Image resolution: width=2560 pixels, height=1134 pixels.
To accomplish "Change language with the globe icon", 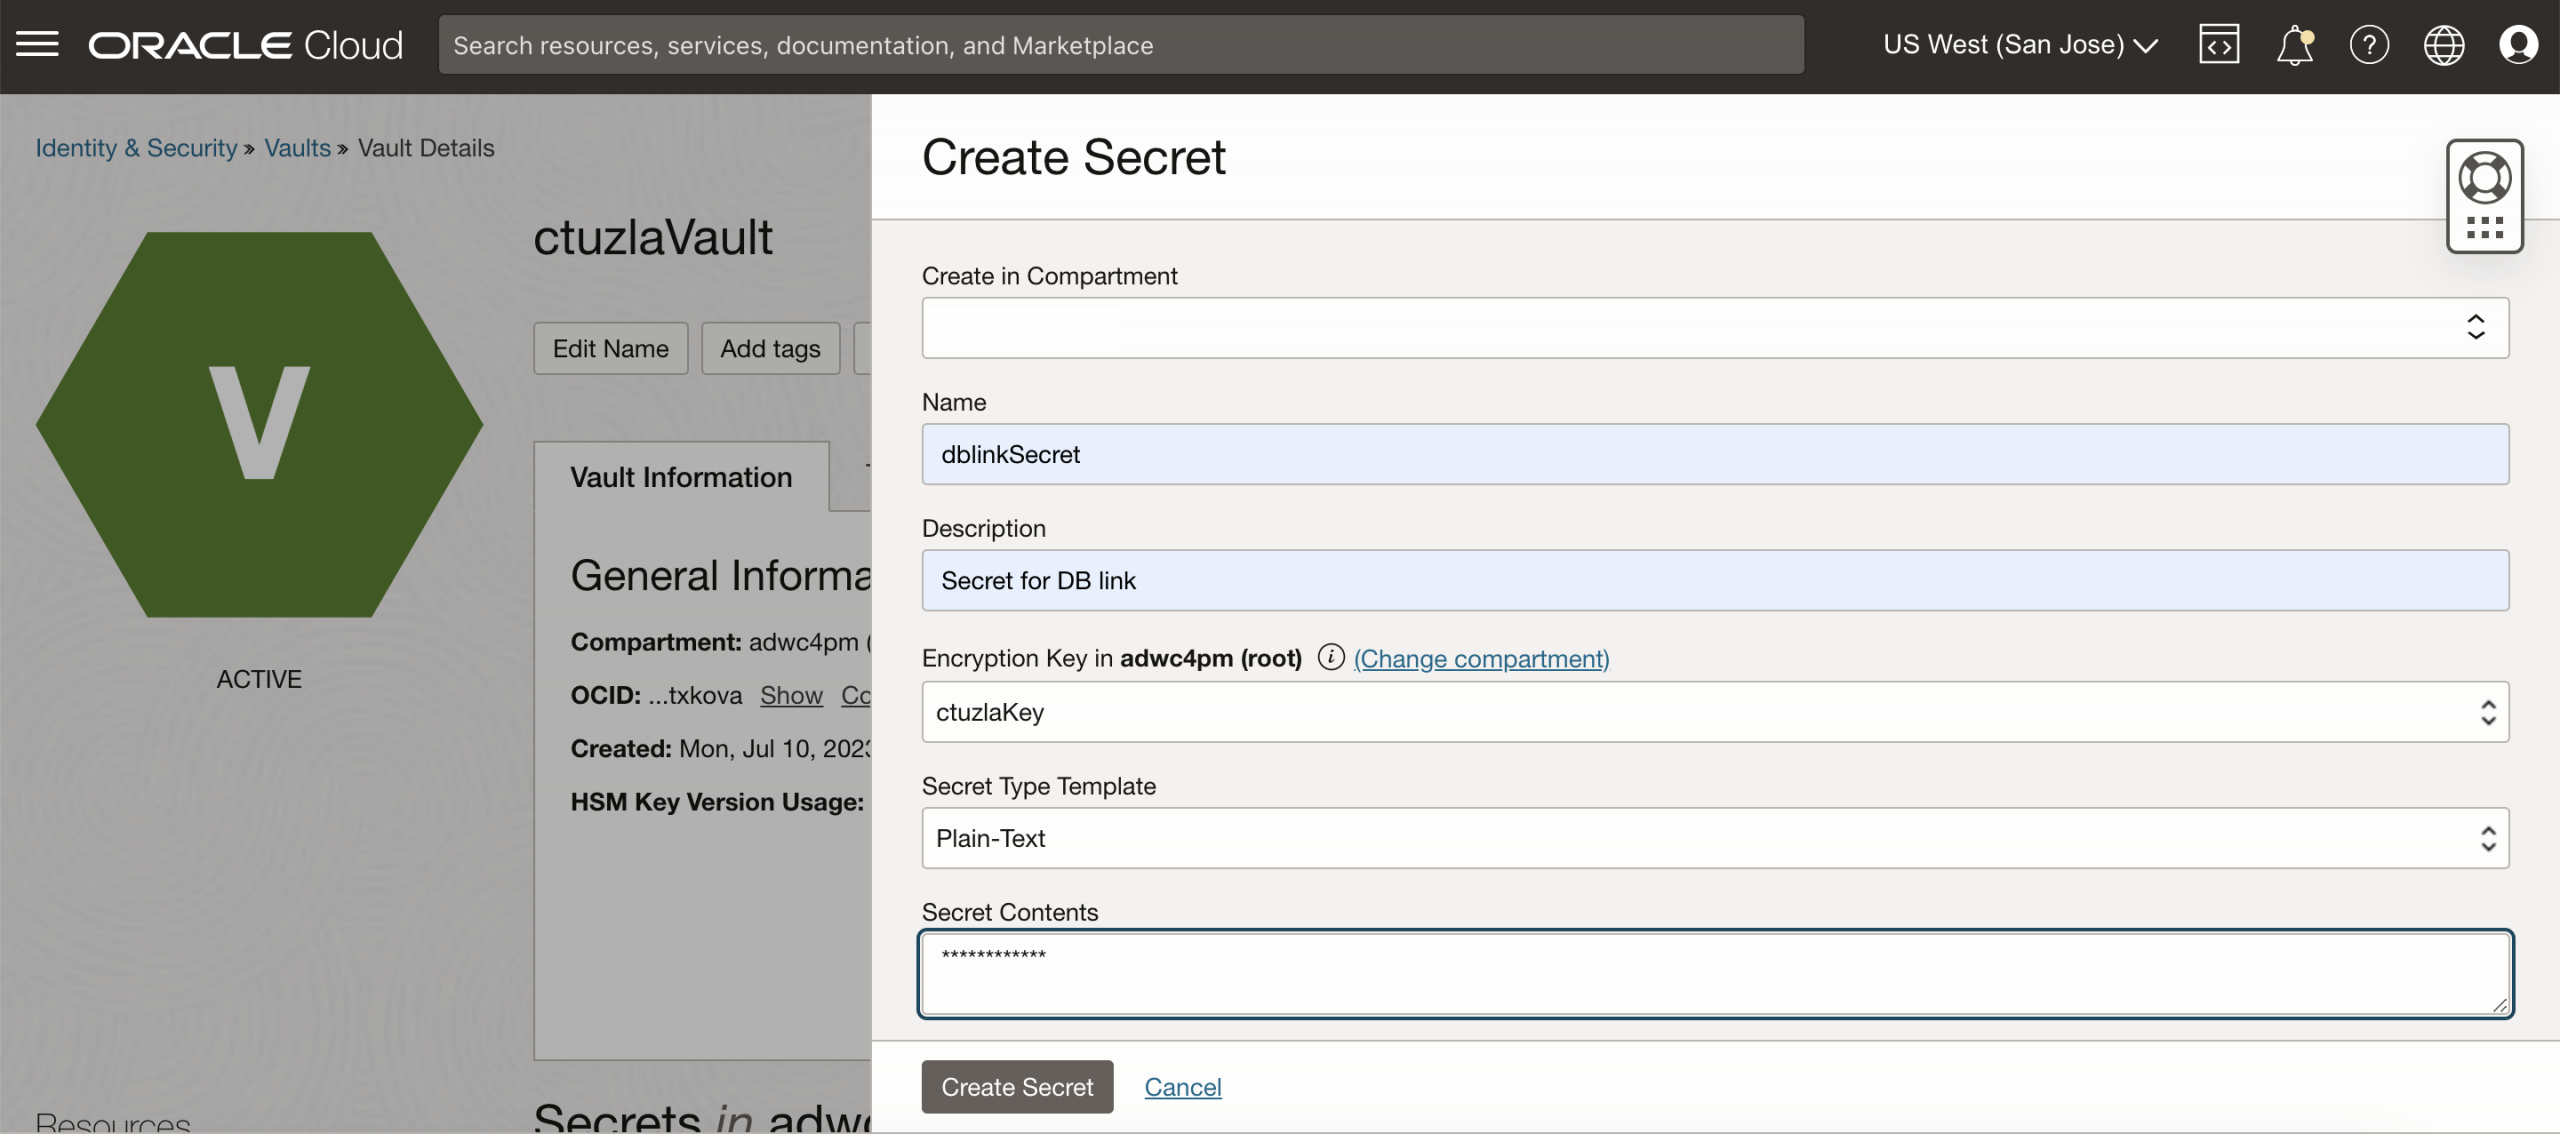I will pos(2443,44).
